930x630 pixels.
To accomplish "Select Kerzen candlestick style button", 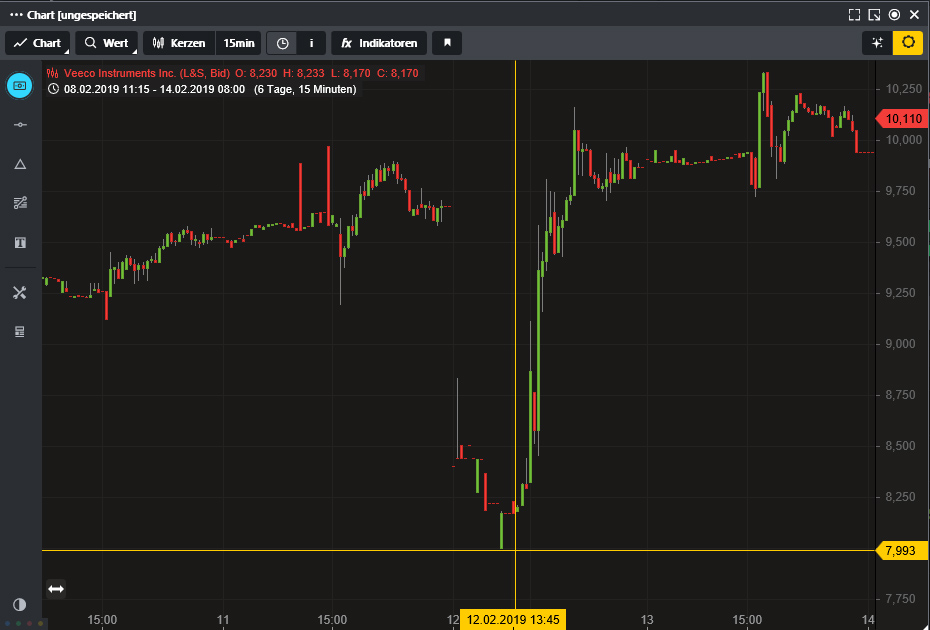I will pos(179,43).
